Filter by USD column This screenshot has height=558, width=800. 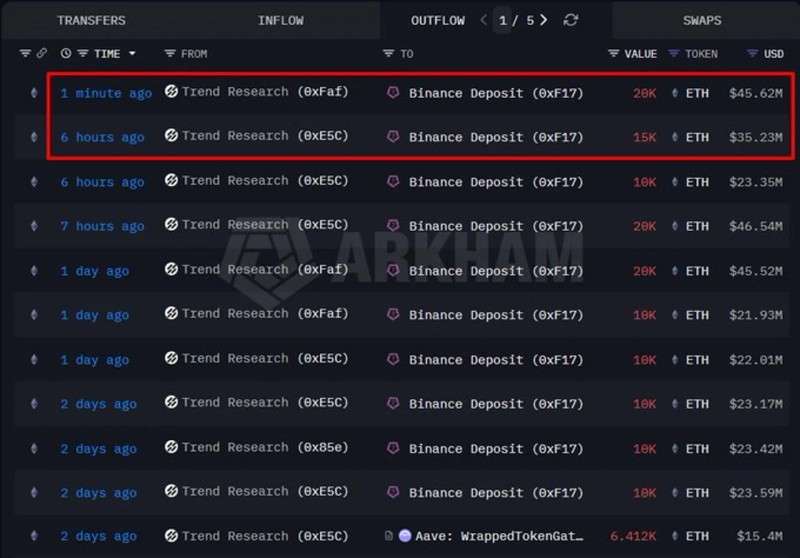click(x=752, y=54)
